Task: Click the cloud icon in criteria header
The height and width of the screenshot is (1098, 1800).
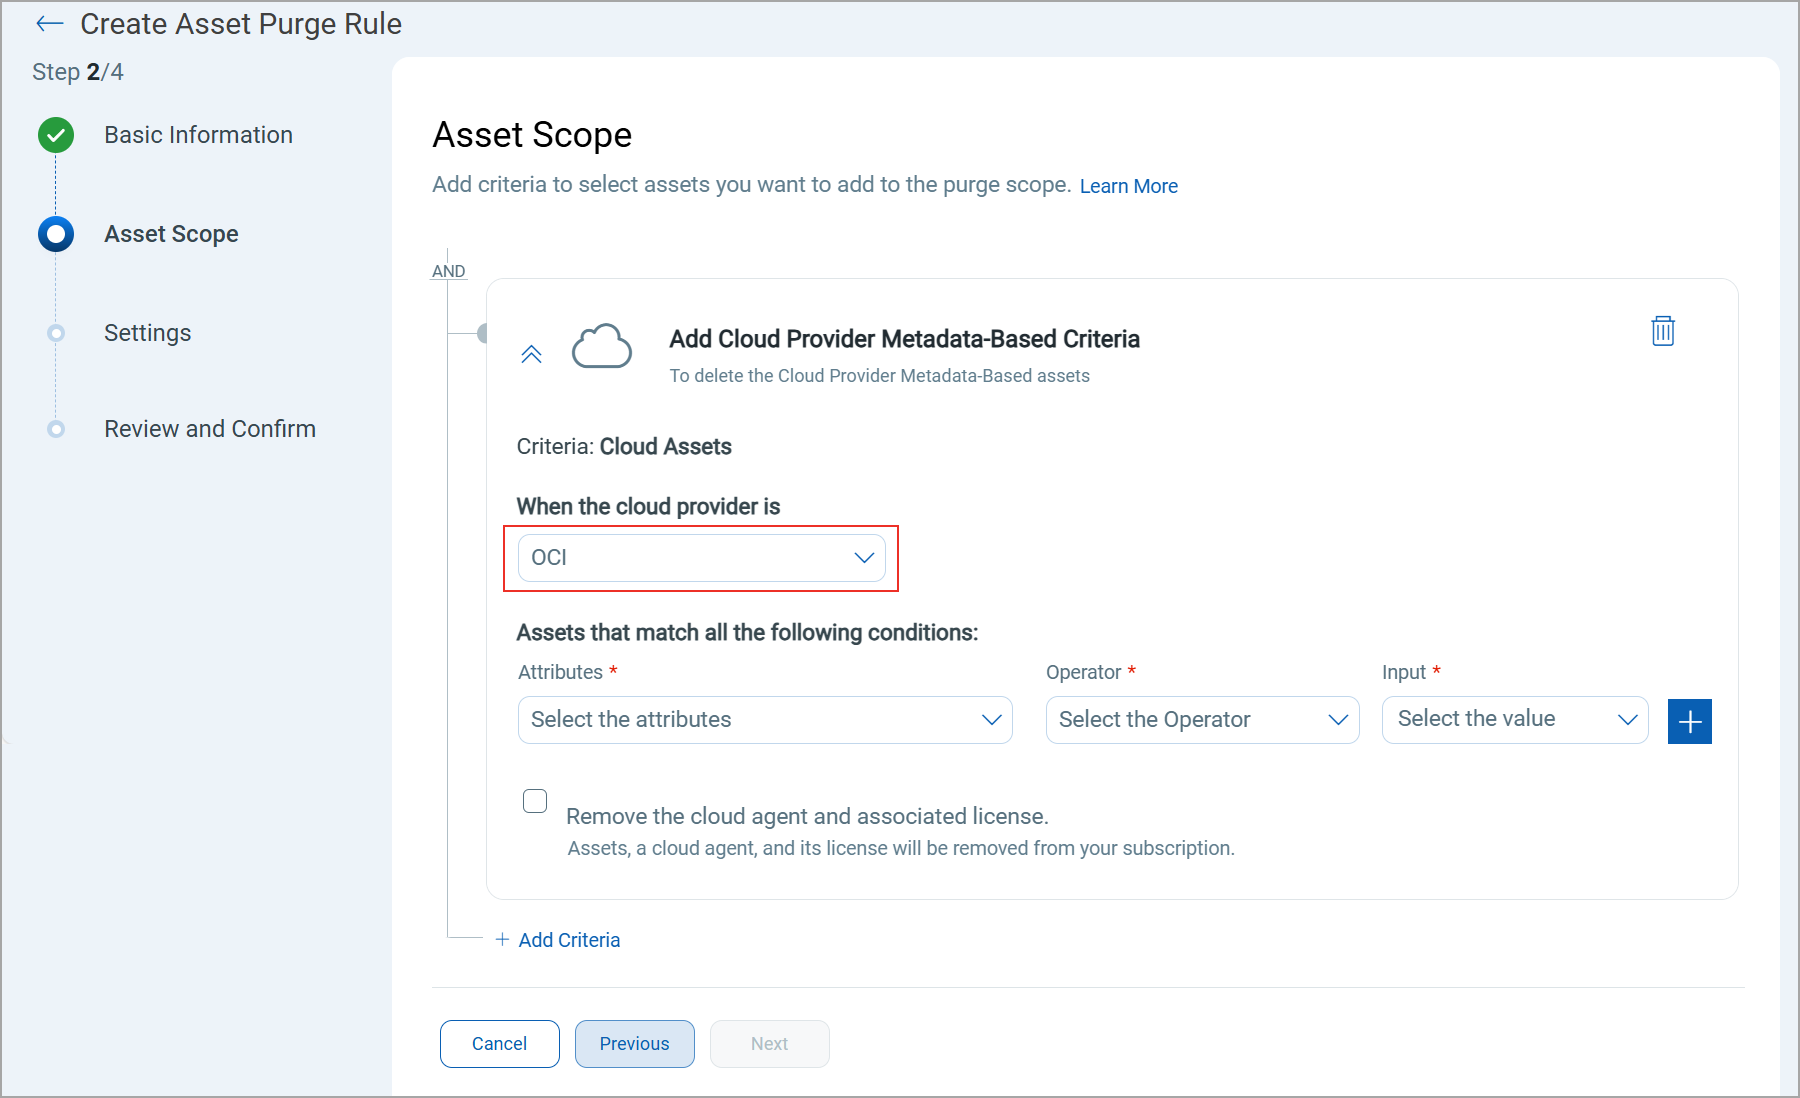Action: coord(601,346)
